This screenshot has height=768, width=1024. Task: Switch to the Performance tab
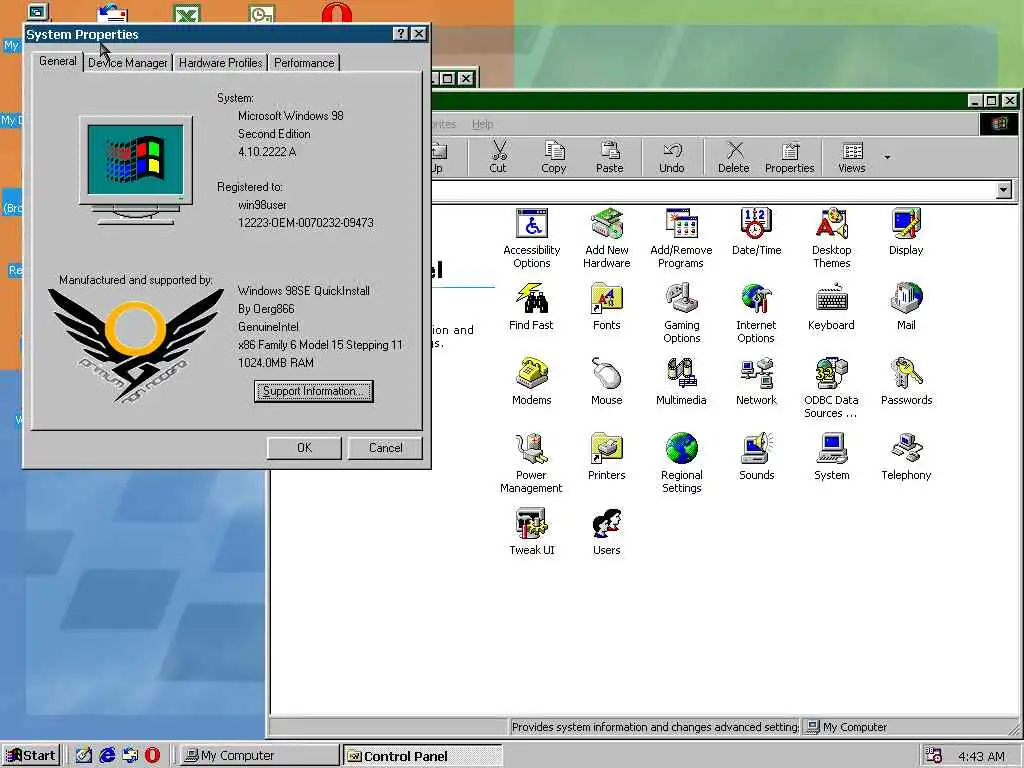point(304,63)
